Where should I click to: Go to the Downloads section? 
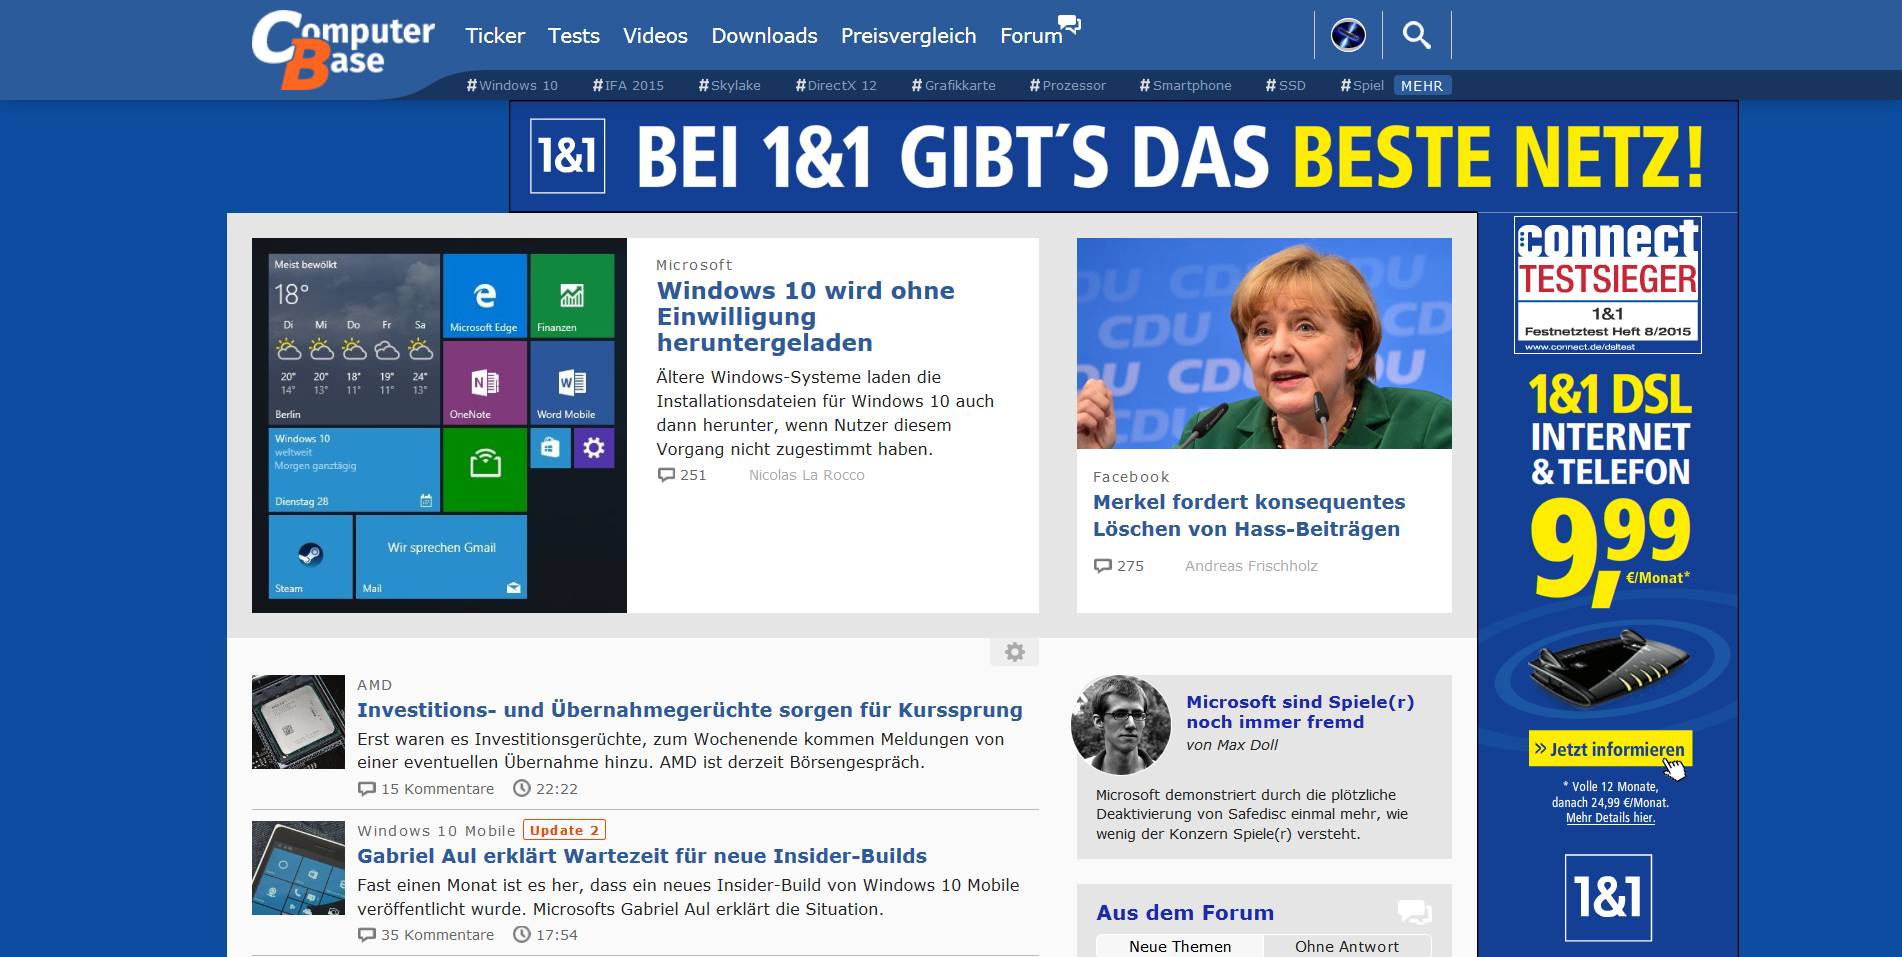coord(764,36)
